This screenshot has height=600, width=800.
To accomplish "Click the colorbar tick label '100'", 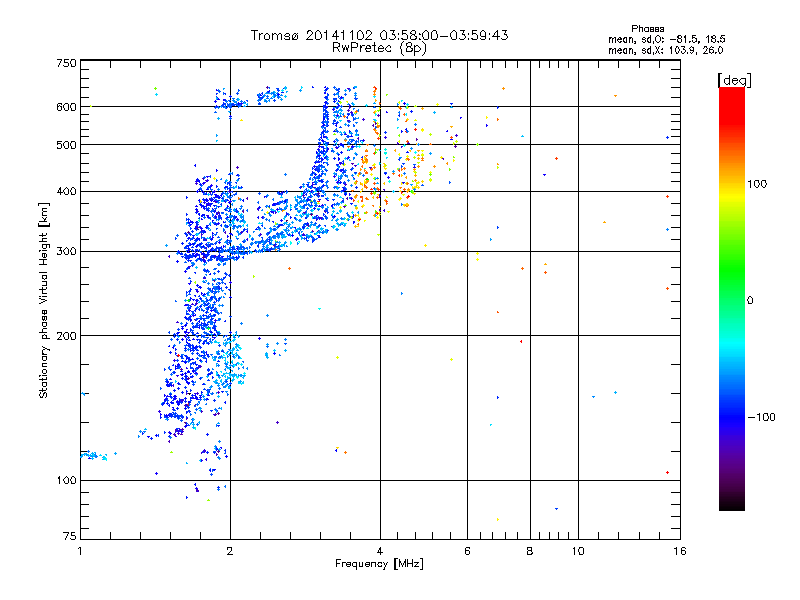I will coord(757,184).
